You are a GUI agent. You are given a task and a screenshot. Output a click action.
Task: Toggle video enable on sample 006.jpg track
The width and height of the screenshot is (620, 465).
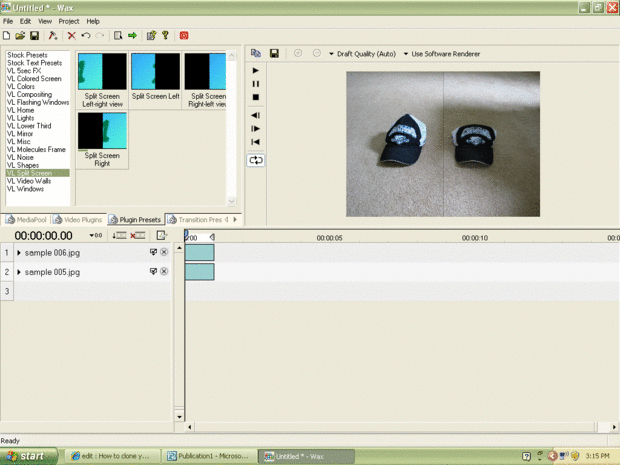point(153,252)
